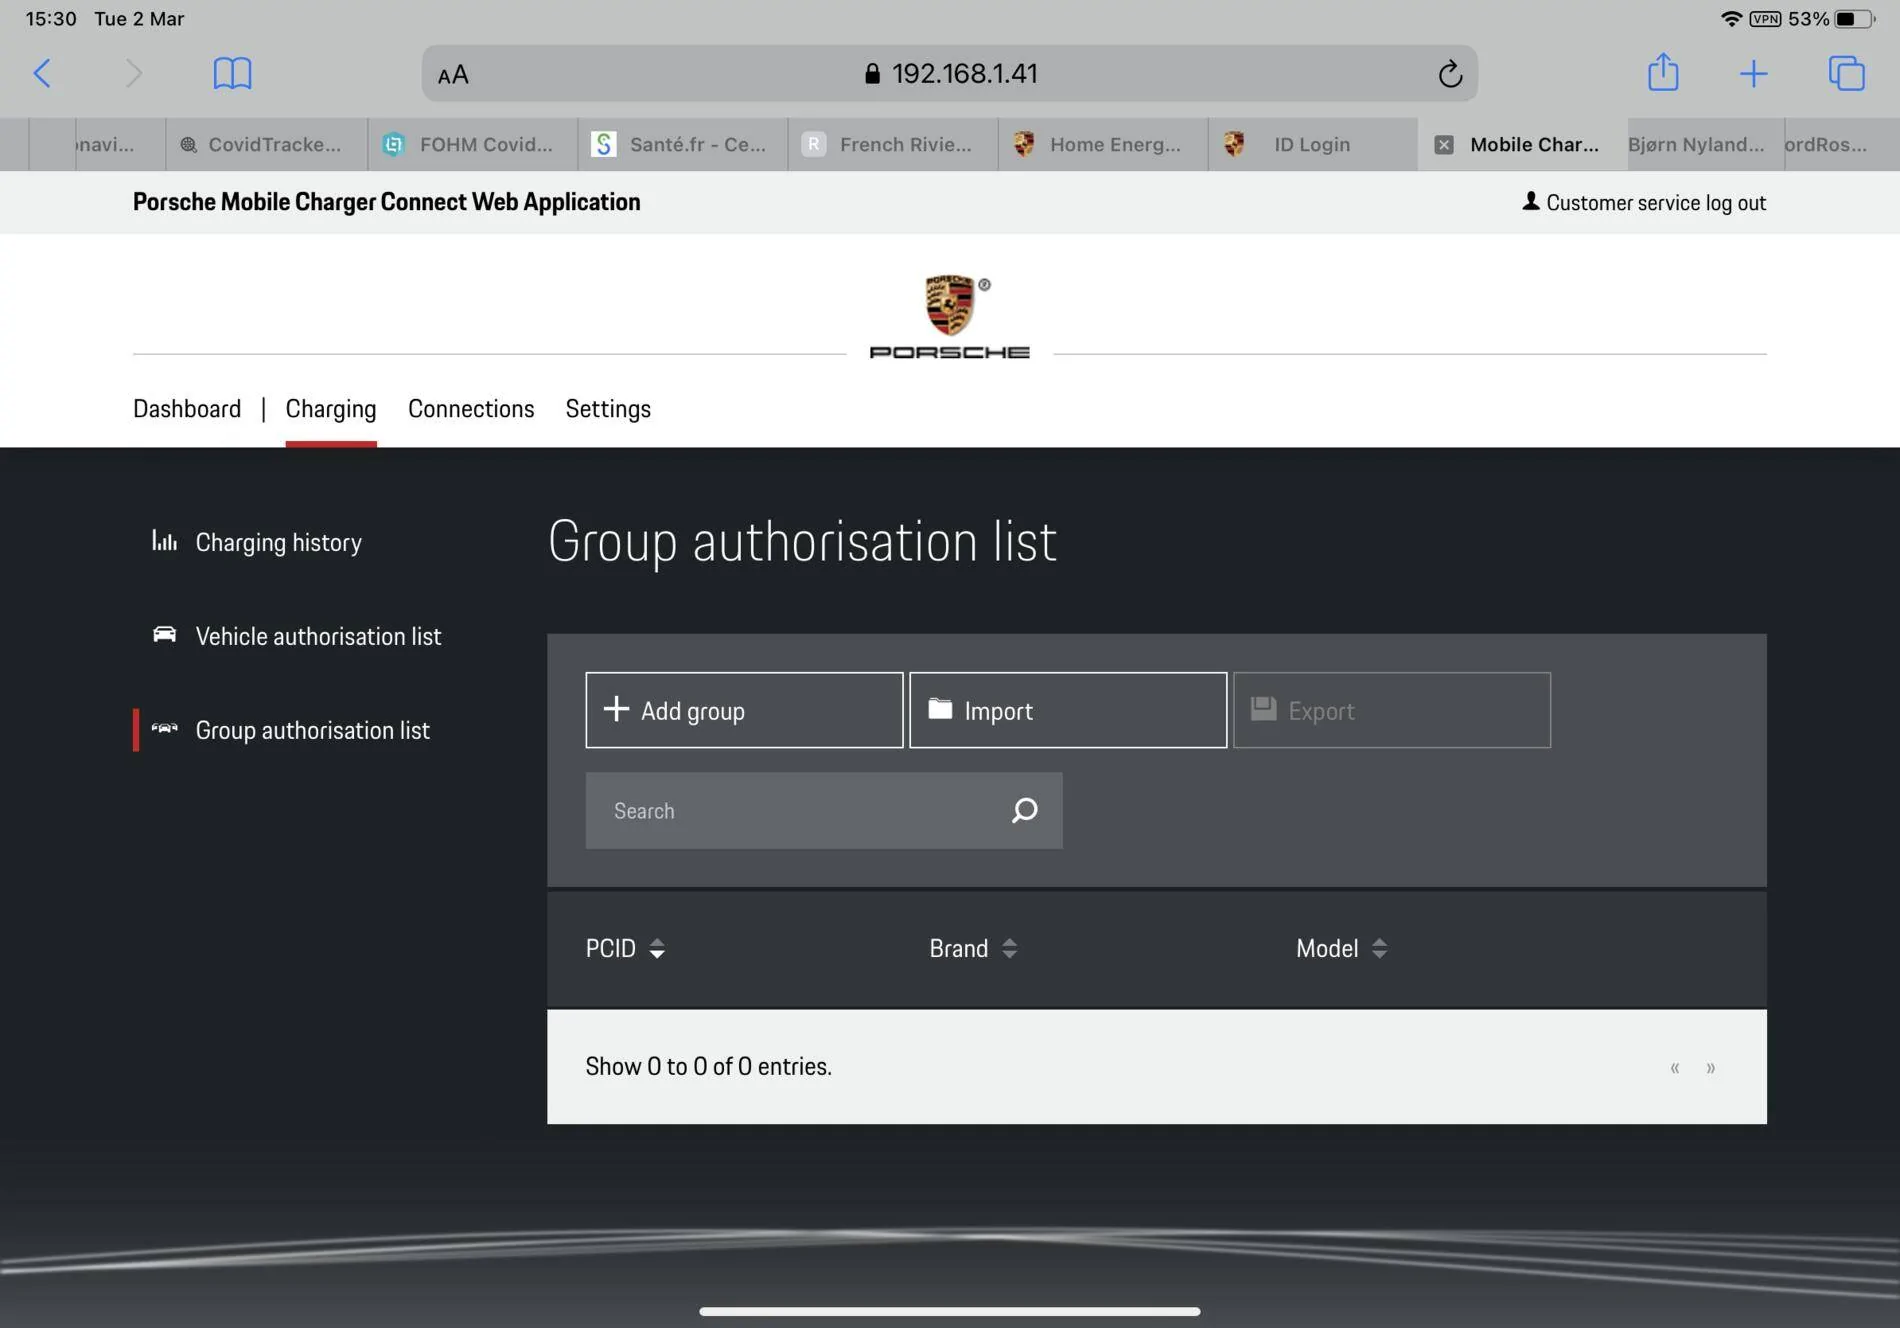Switch to the FOHM Covid tab
Screen dimensions: 1900x1328
[x=473, y=144]
